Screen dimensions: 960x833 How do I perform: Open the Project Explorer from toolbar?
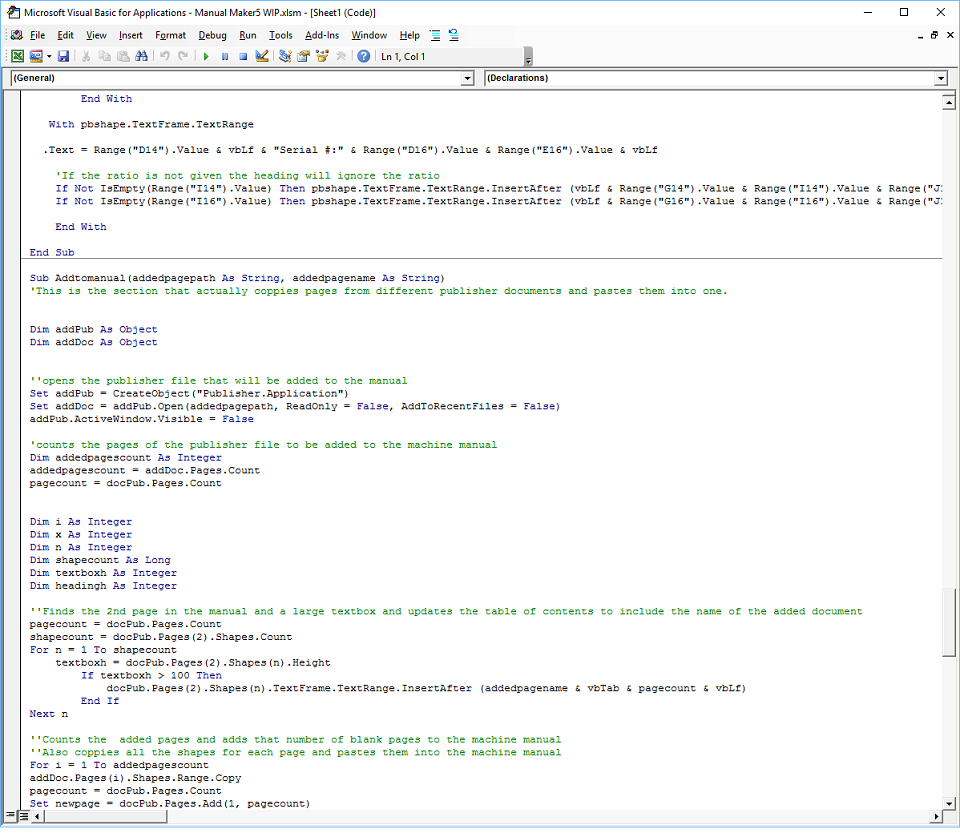click(285, 57)
